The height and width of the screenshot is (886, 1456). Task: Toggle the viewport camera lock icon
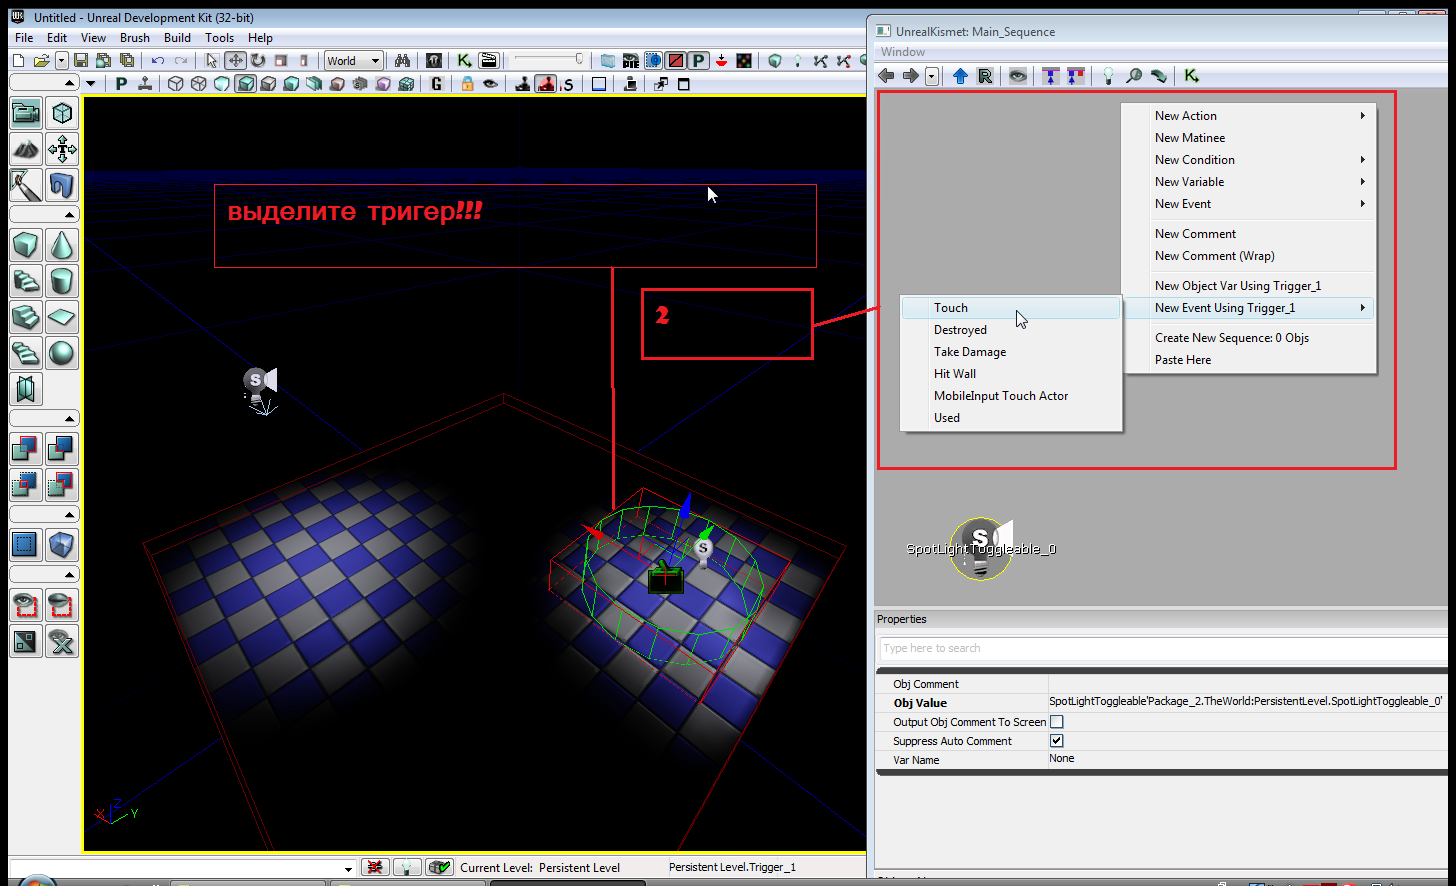(467, 84)
